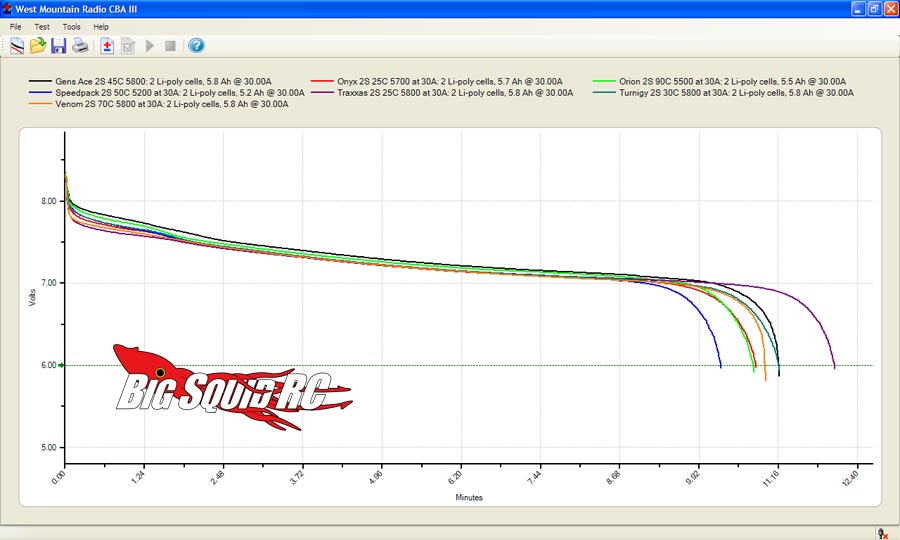The width and height of the screenshot is (900, 540).
Task: Click black Gens Ace legend line swatch
Action: [40, 81]
